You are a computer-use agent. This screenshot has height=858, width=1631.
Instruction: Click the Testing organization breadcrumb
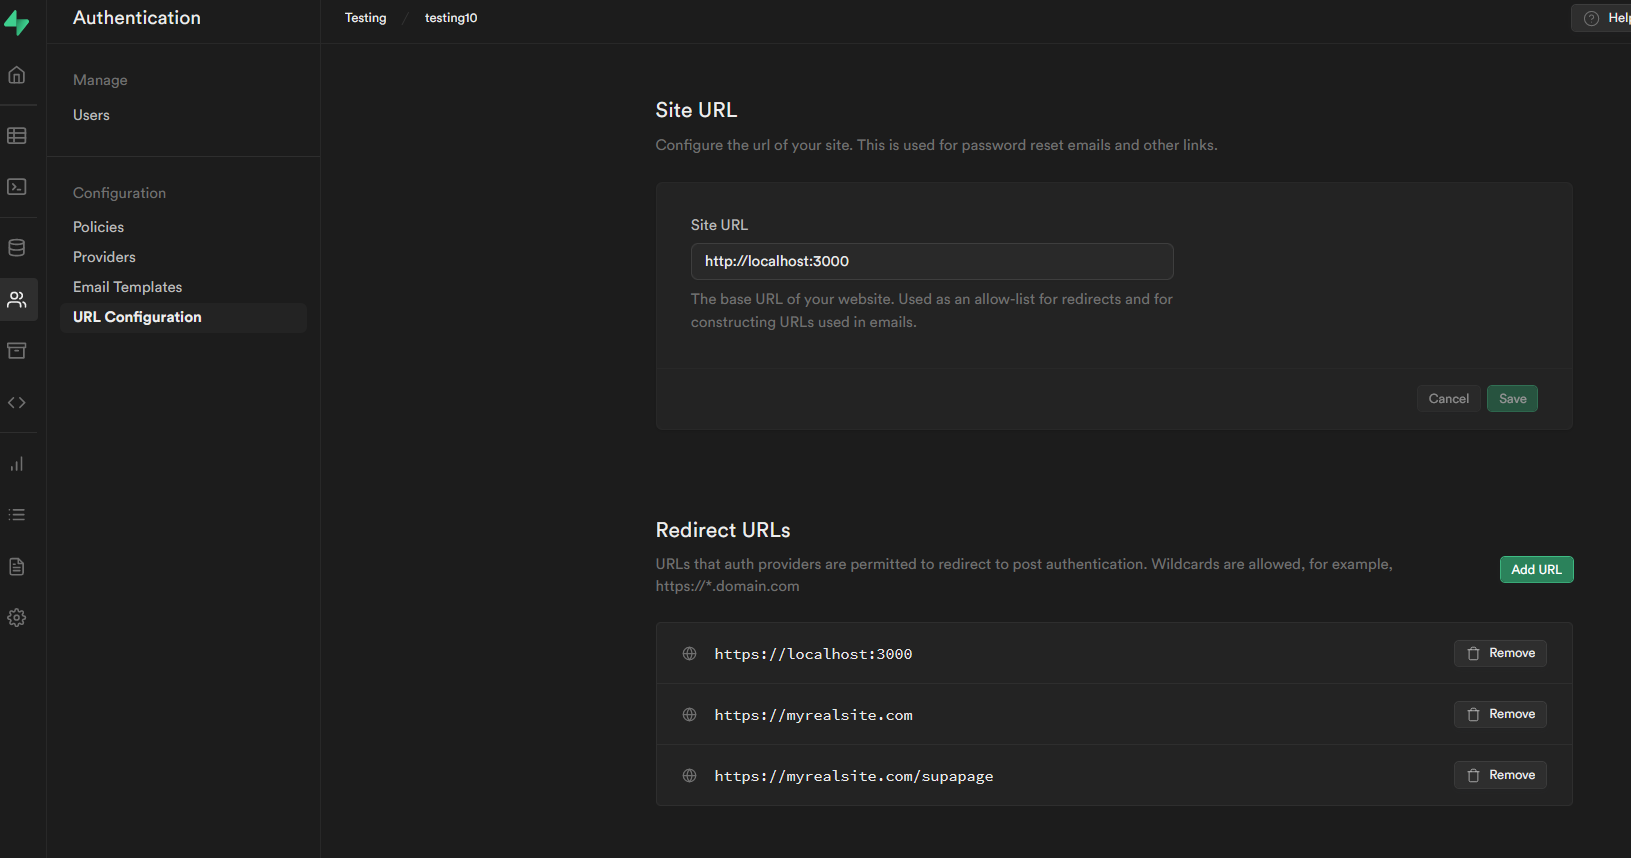(365, 18)
